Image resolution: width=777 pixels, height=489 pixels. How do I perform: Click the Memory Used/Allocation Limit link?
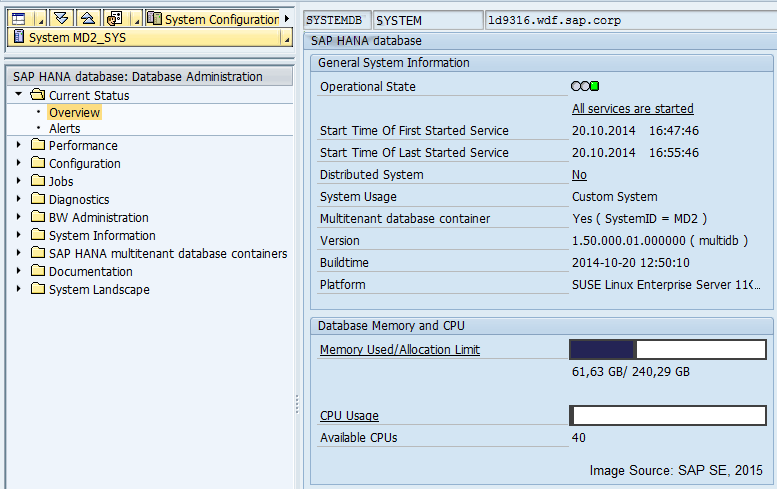pyautogui.click(x=399, y=350)
